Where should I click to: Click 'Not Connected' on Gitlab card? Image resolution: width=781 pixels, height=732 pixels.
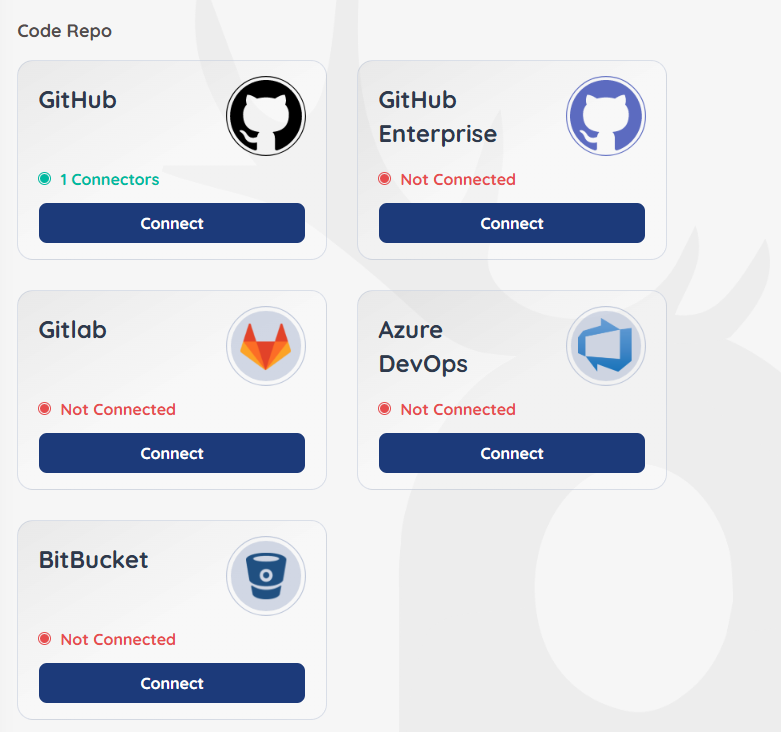(118, 409)
